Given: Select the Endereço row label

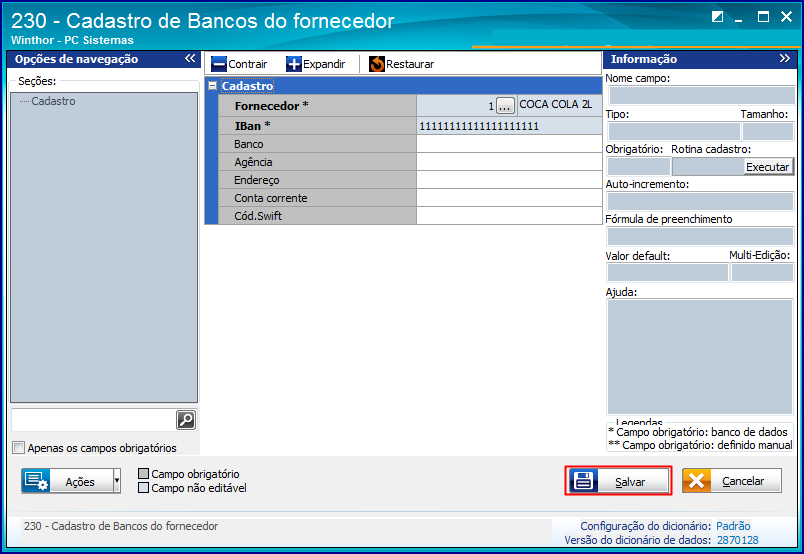Looking at the screenshot, I should (x=317, y=180).
